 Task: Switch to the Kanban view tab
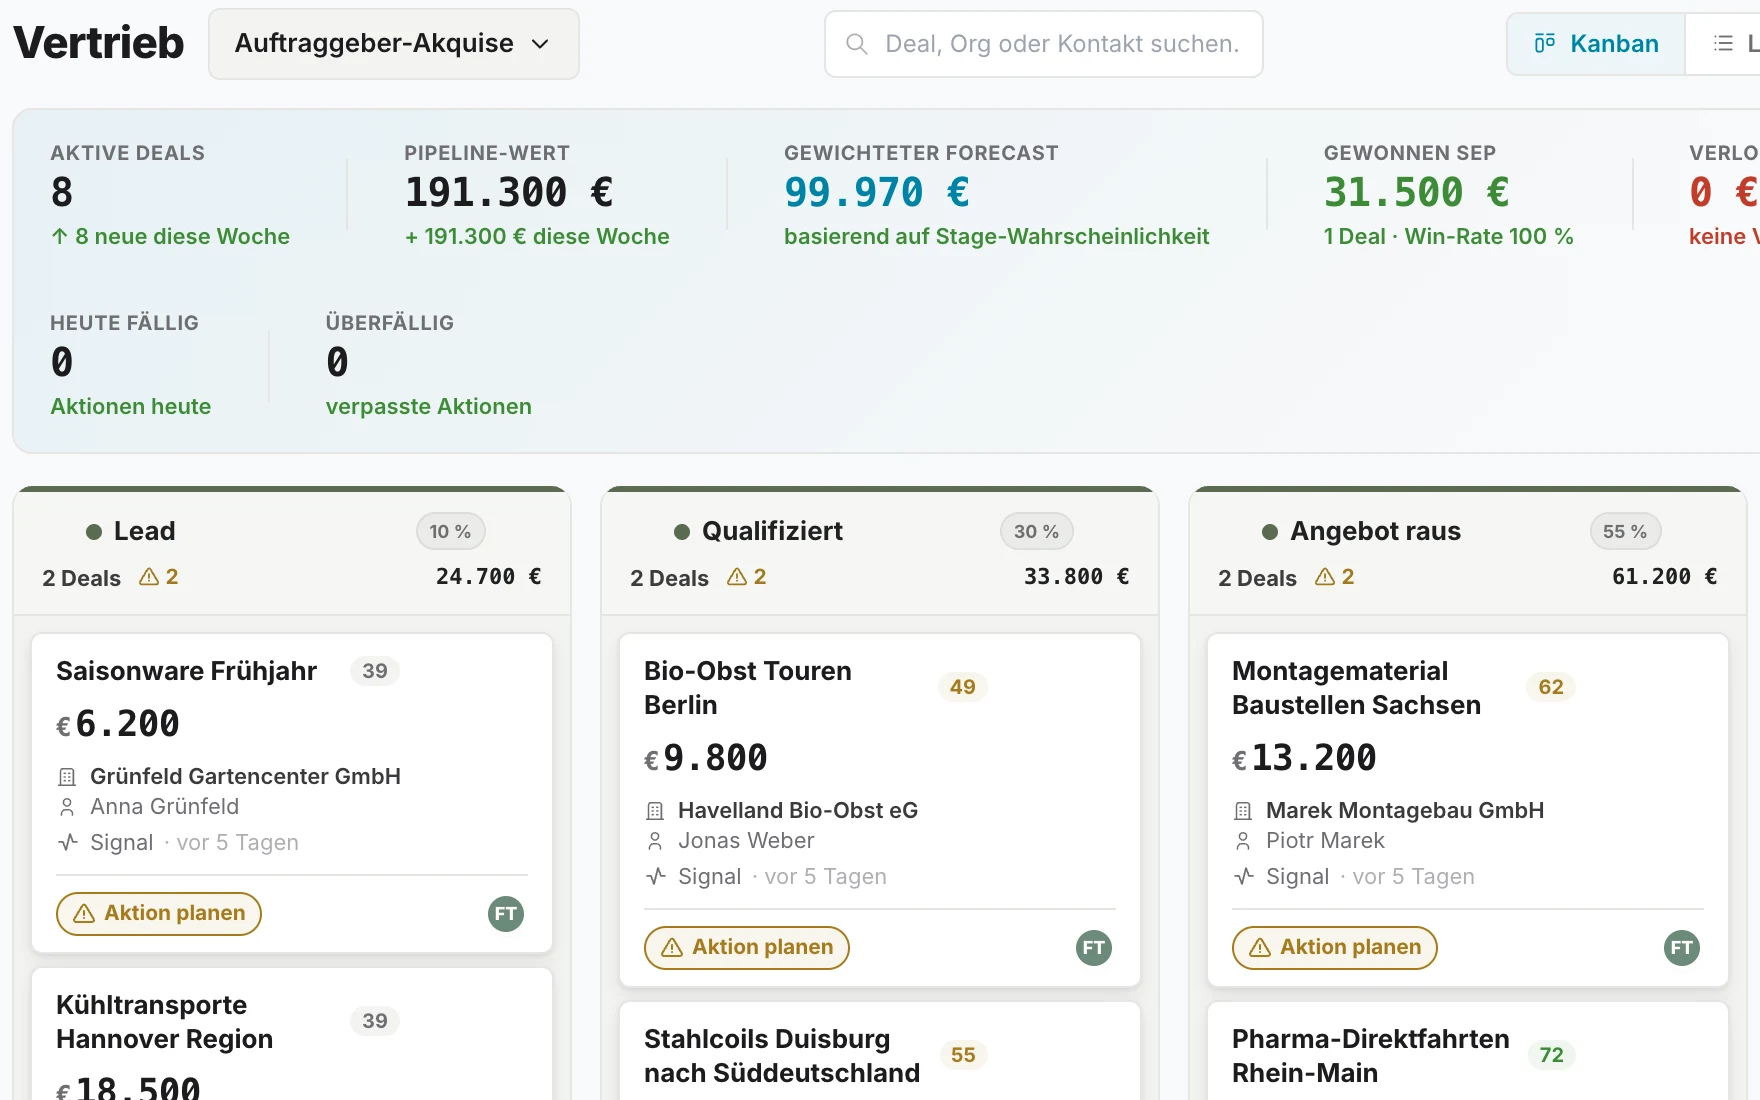pyautogui.click(x=1596, y=44)
